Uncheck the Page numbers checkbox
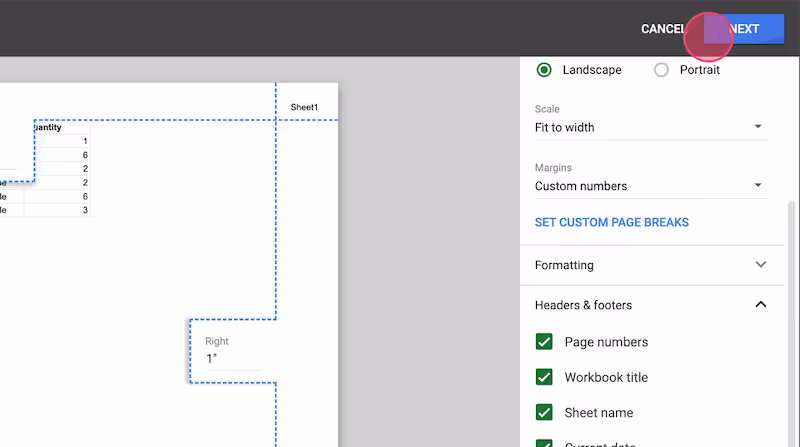 [544, 342]
